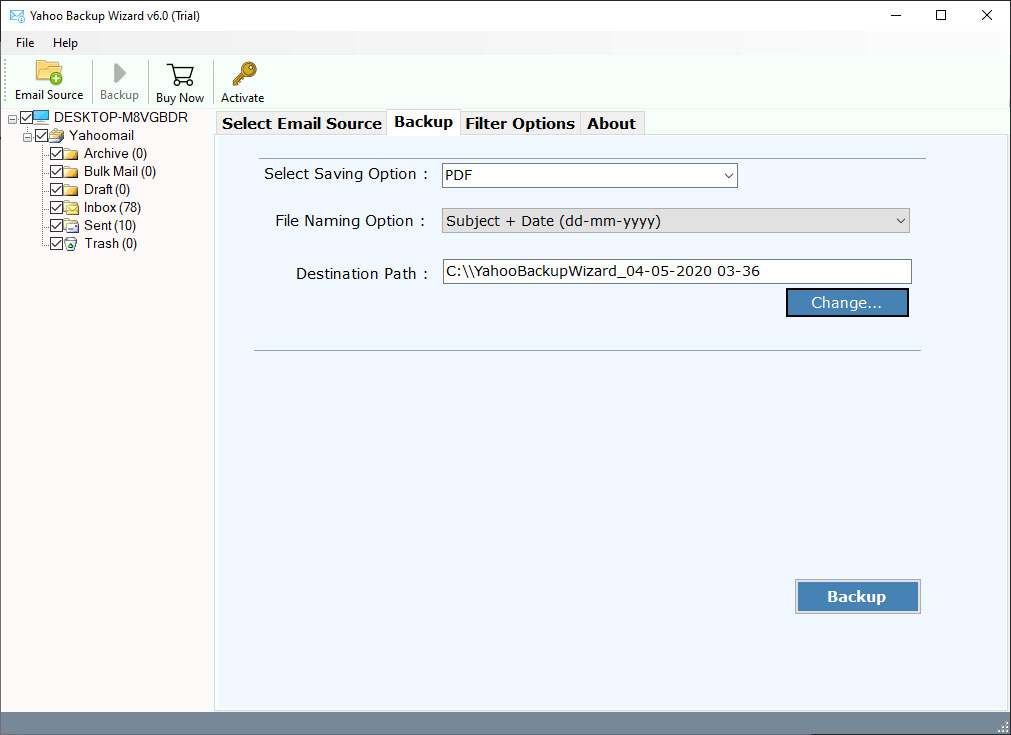Click the Email Source folder icon
Image resolution: width=1011 pixels, height=735 pixels.
[49, 73]
